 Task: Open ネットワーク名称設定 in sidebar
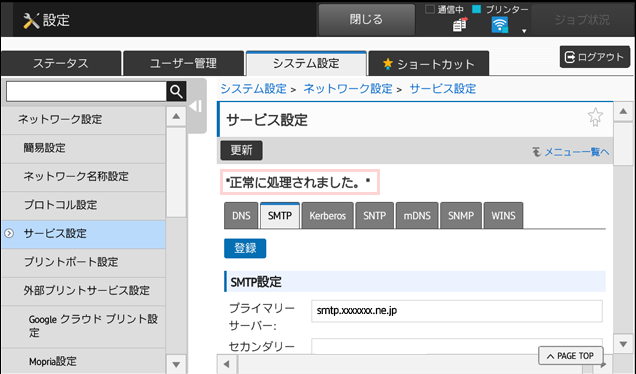pyautogui.click(x=84, y=176)
